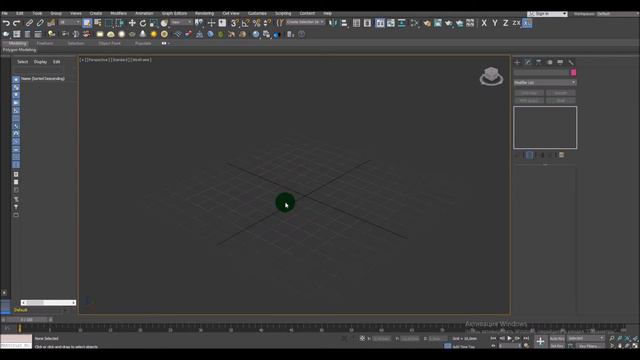Image resolution: width=640 pixels, height=360 pixels.
Task: Open the Modifiers menu
Action: 118,13
